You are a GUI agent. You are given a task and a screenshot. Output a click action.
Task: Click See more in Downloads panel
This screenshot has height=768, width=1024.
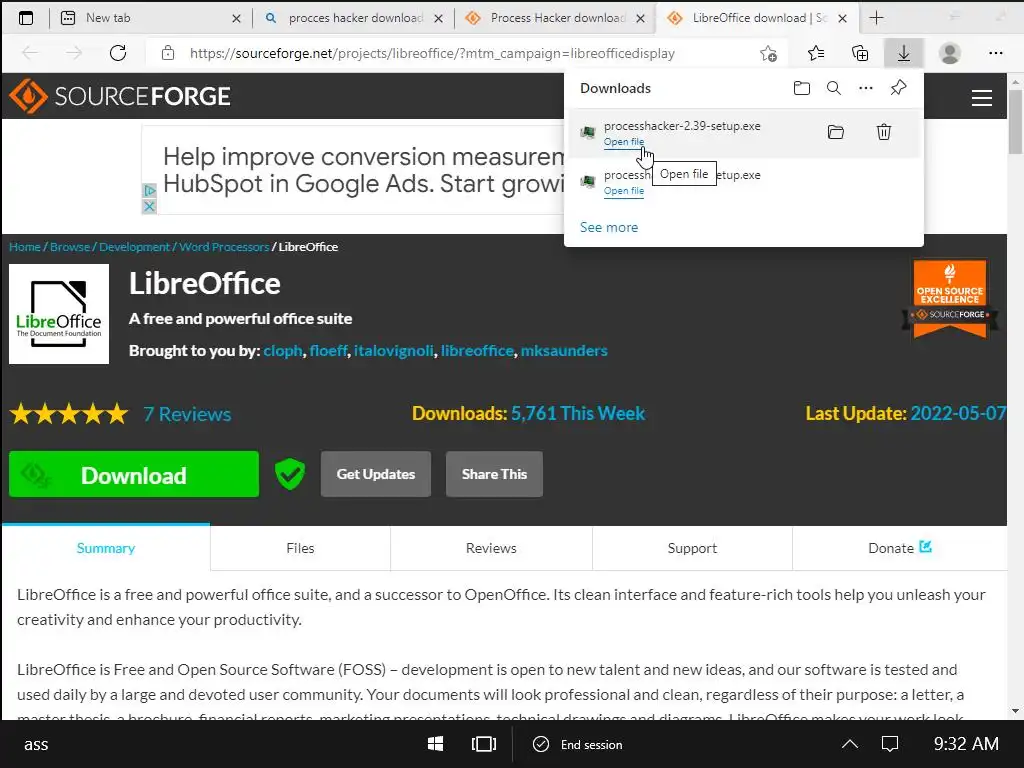click(609, 227)
